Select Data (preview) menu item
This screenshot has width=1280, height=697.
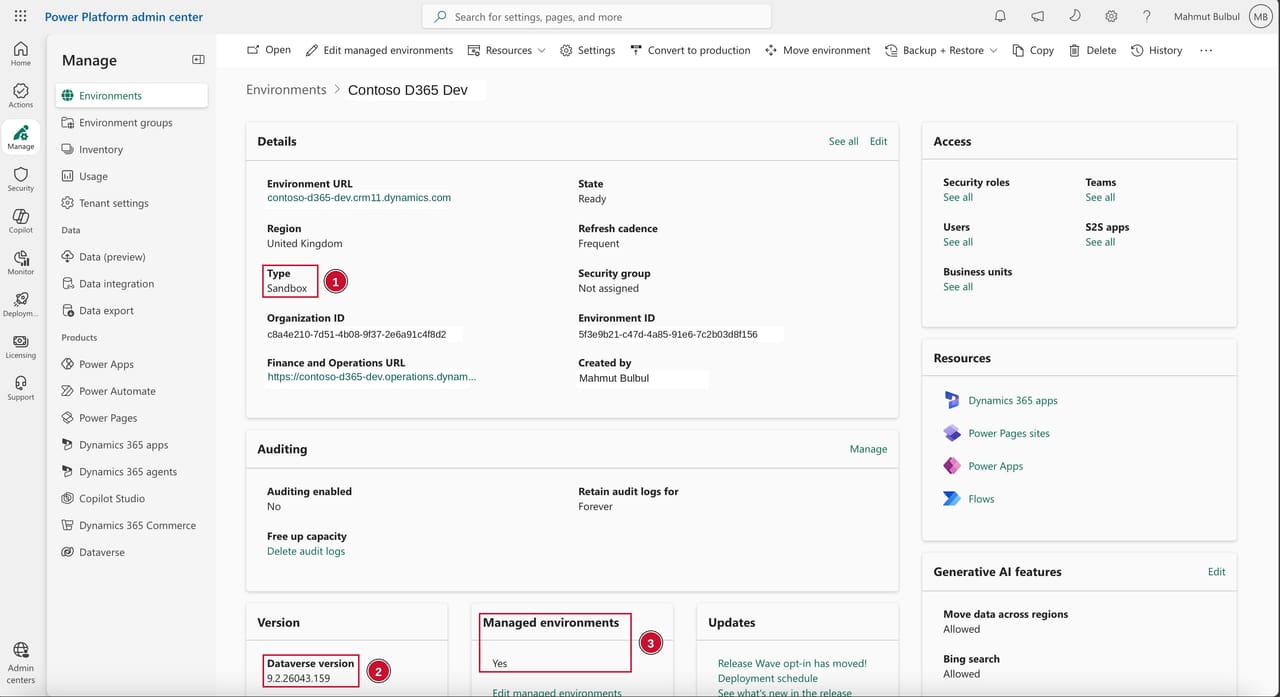tap(132, 257)
